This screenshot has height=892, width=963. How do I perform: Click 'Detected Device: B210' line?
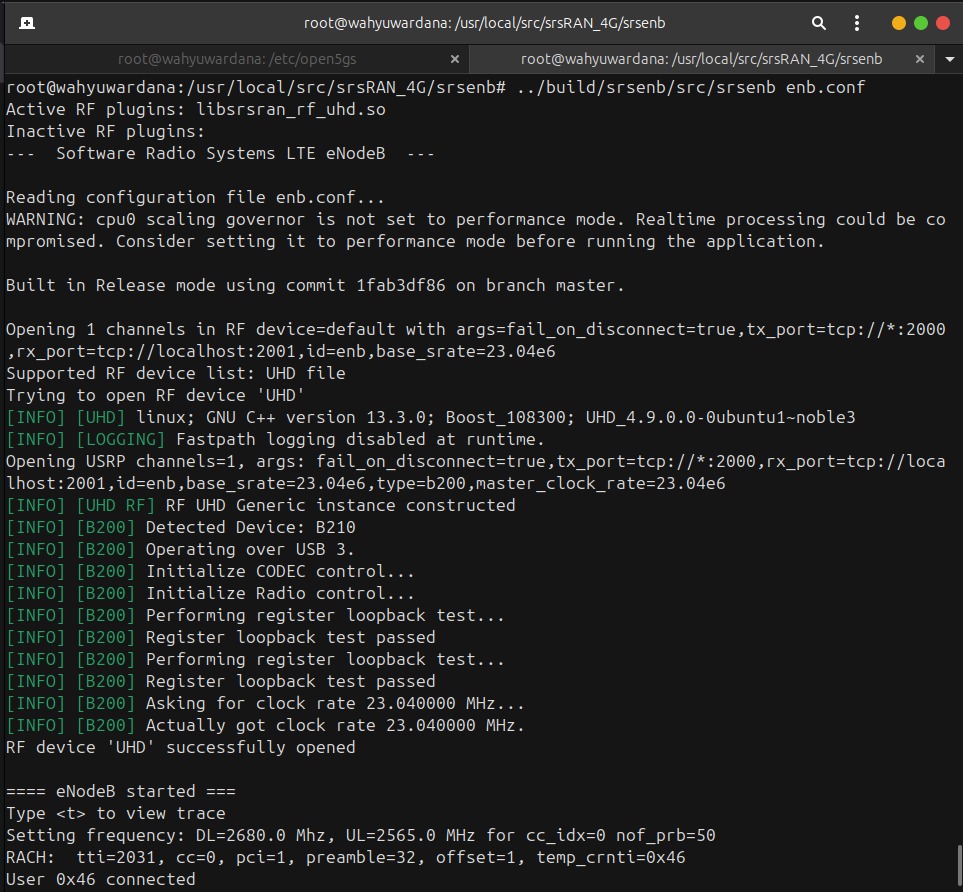click(181, 528)
